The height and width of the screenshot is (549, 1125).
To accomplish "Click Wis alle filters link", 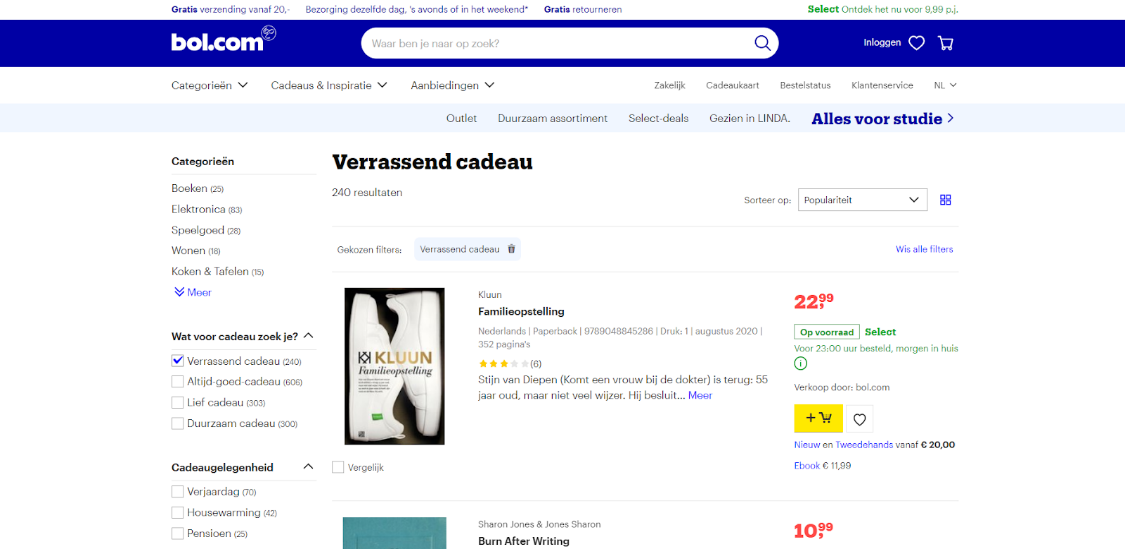I will pos(924,249).
